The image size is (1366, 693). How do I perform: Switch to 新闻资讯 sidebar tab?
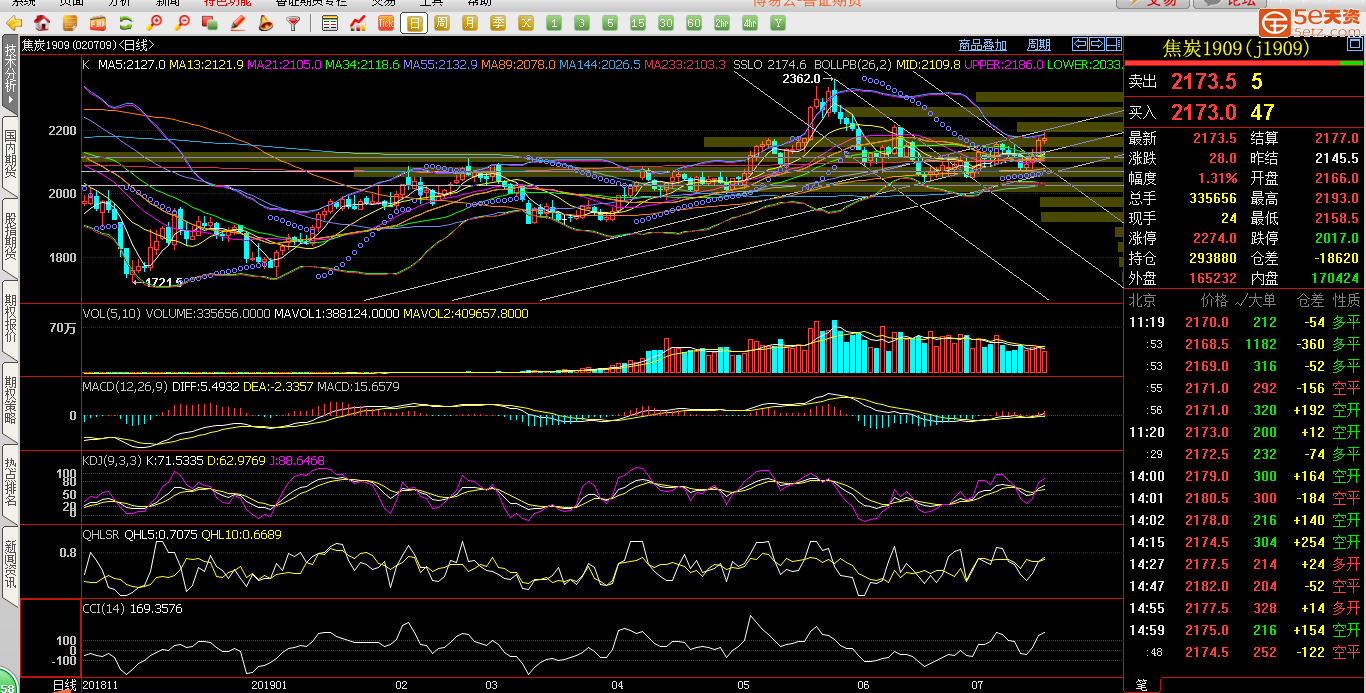click(x=10, y=565)
